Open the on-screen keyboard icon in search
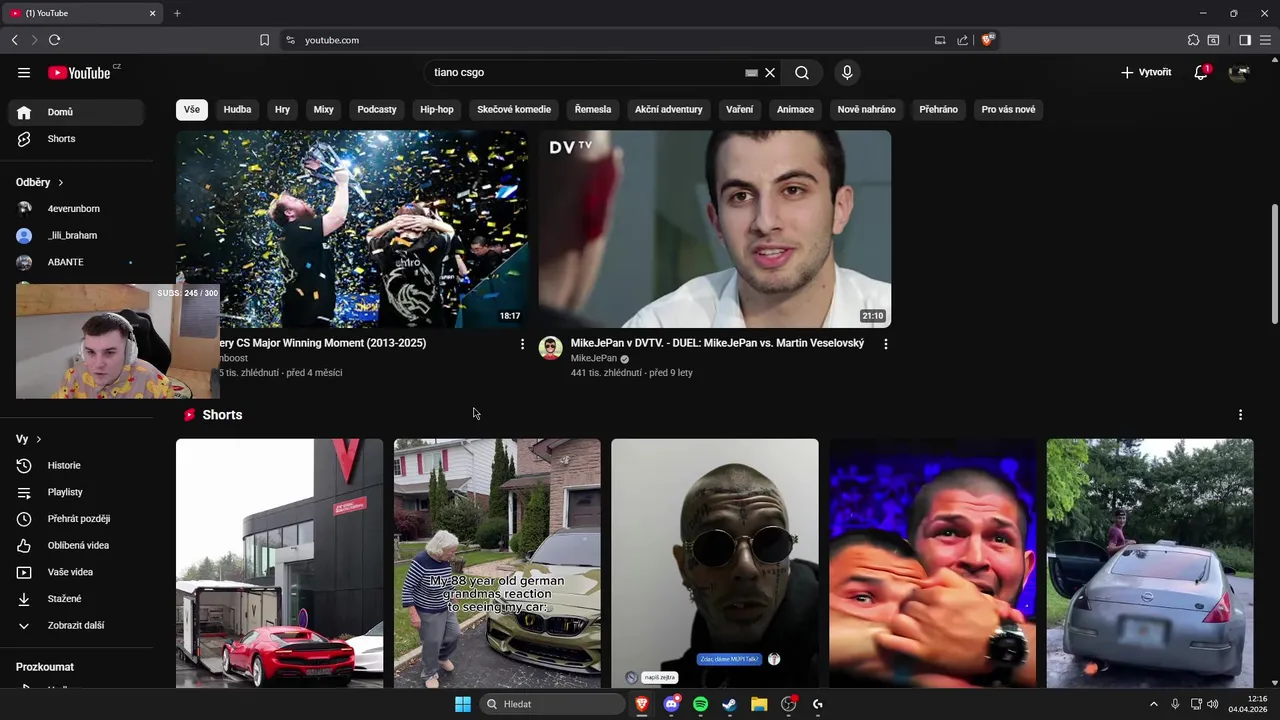This screenshot has height=720, width=1280. (x=751, y=73)
